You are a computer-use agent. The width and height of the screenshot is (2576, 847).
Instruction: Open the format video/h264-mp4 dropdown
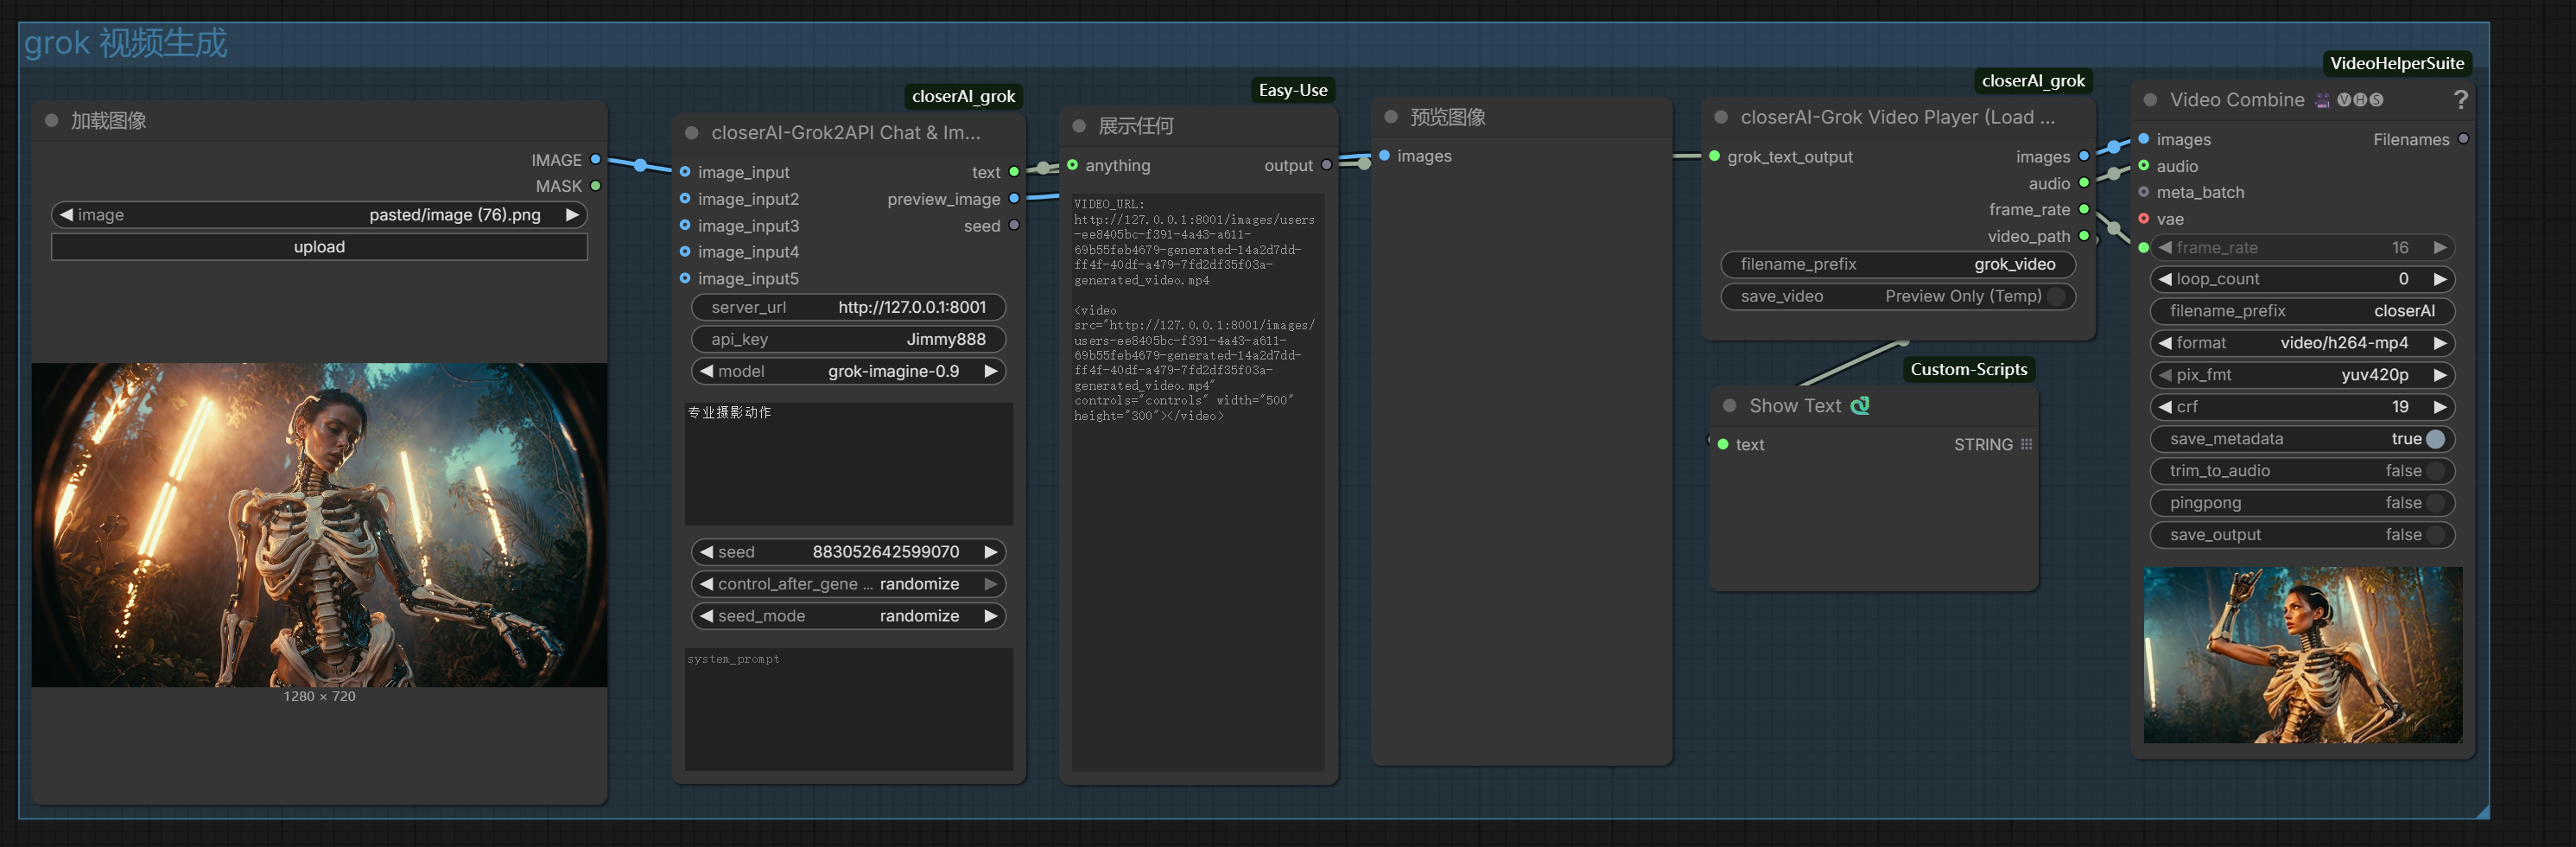[2301, 343]
